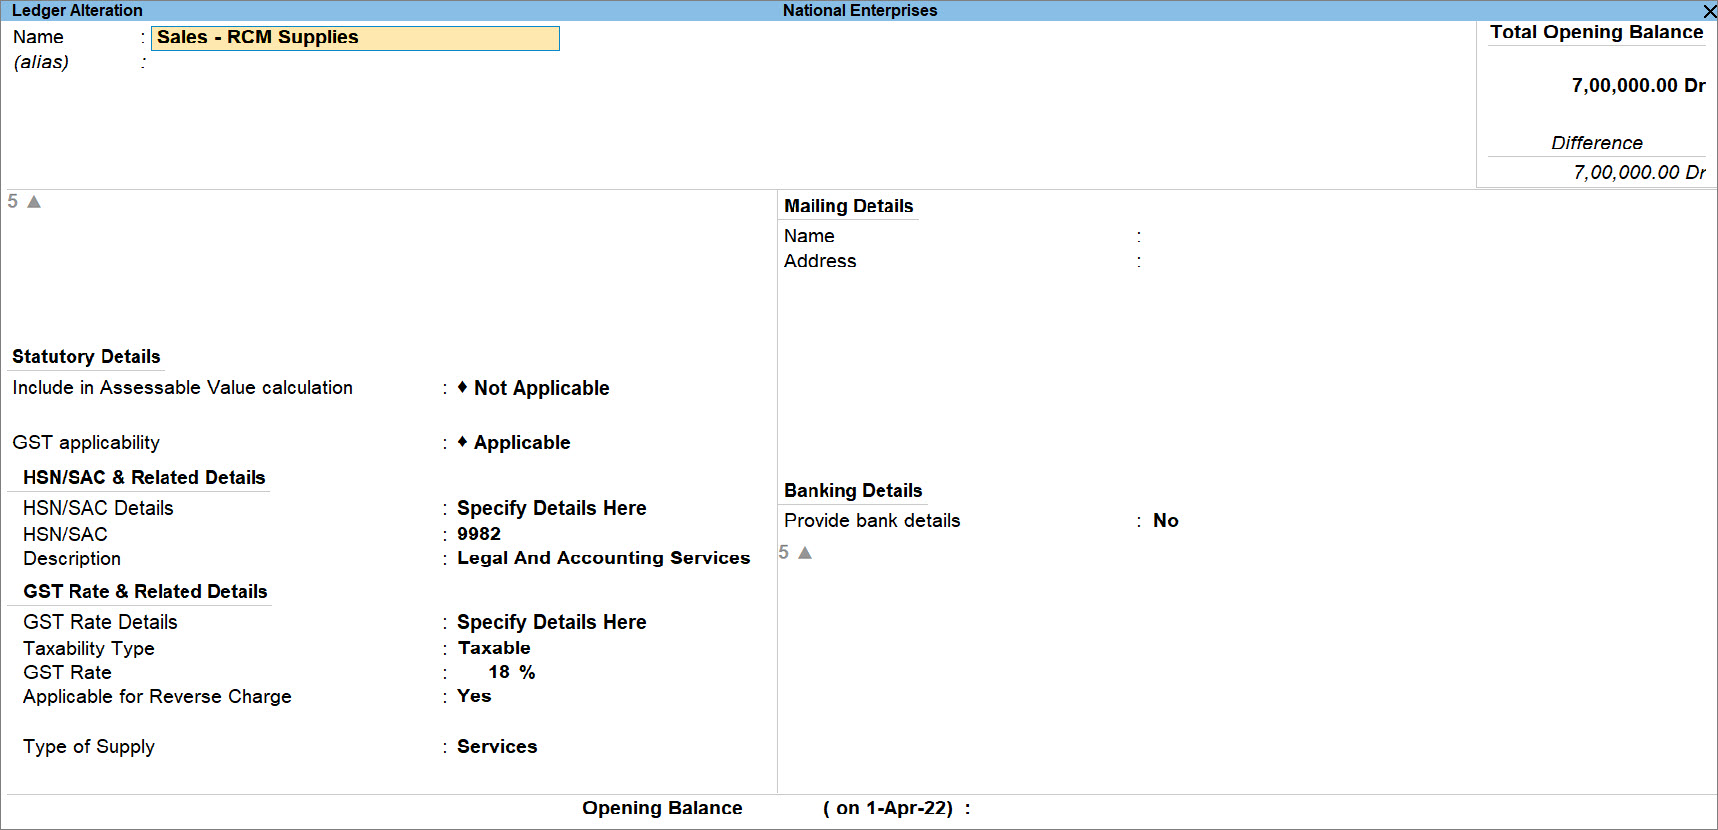Image resolution: width=1718 pixels, height=830 pixels.
Task: Click Statutory Details heading
Action: pyautogui.click(x=86, y=356)
